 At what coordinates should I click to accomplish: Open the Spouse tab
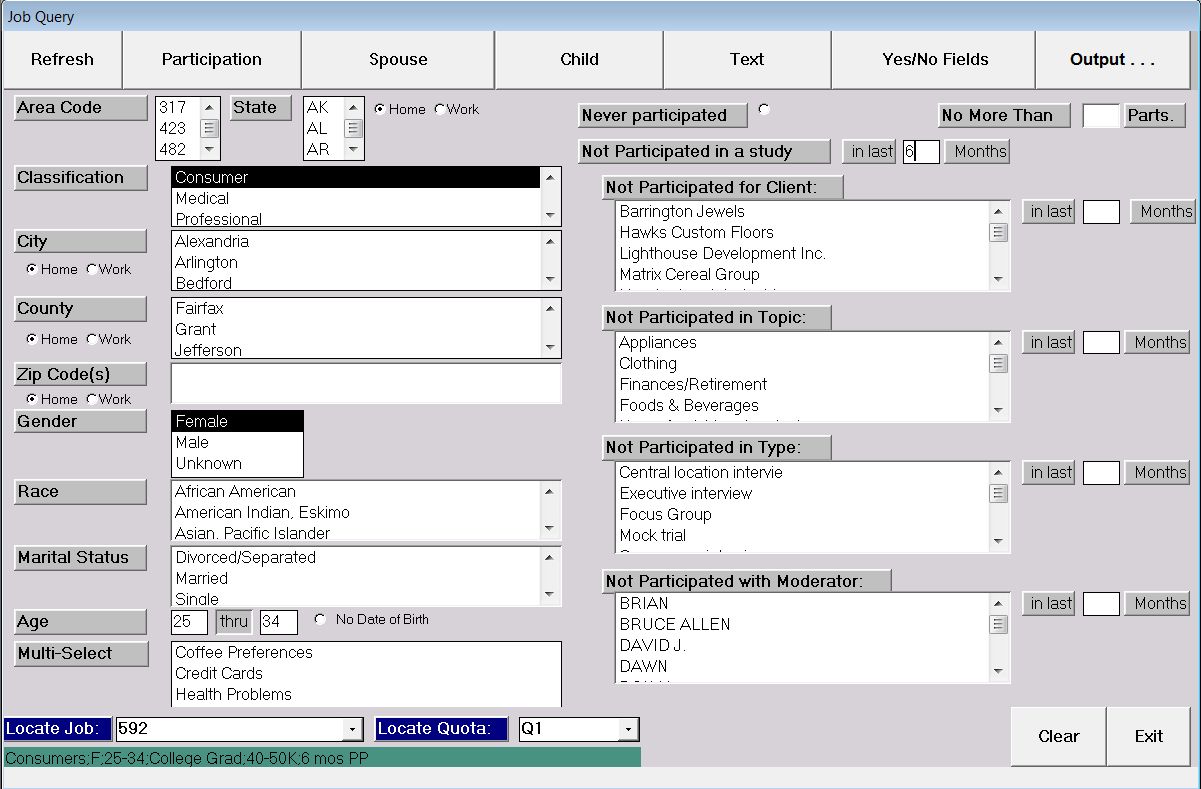[x=398, y=60]
